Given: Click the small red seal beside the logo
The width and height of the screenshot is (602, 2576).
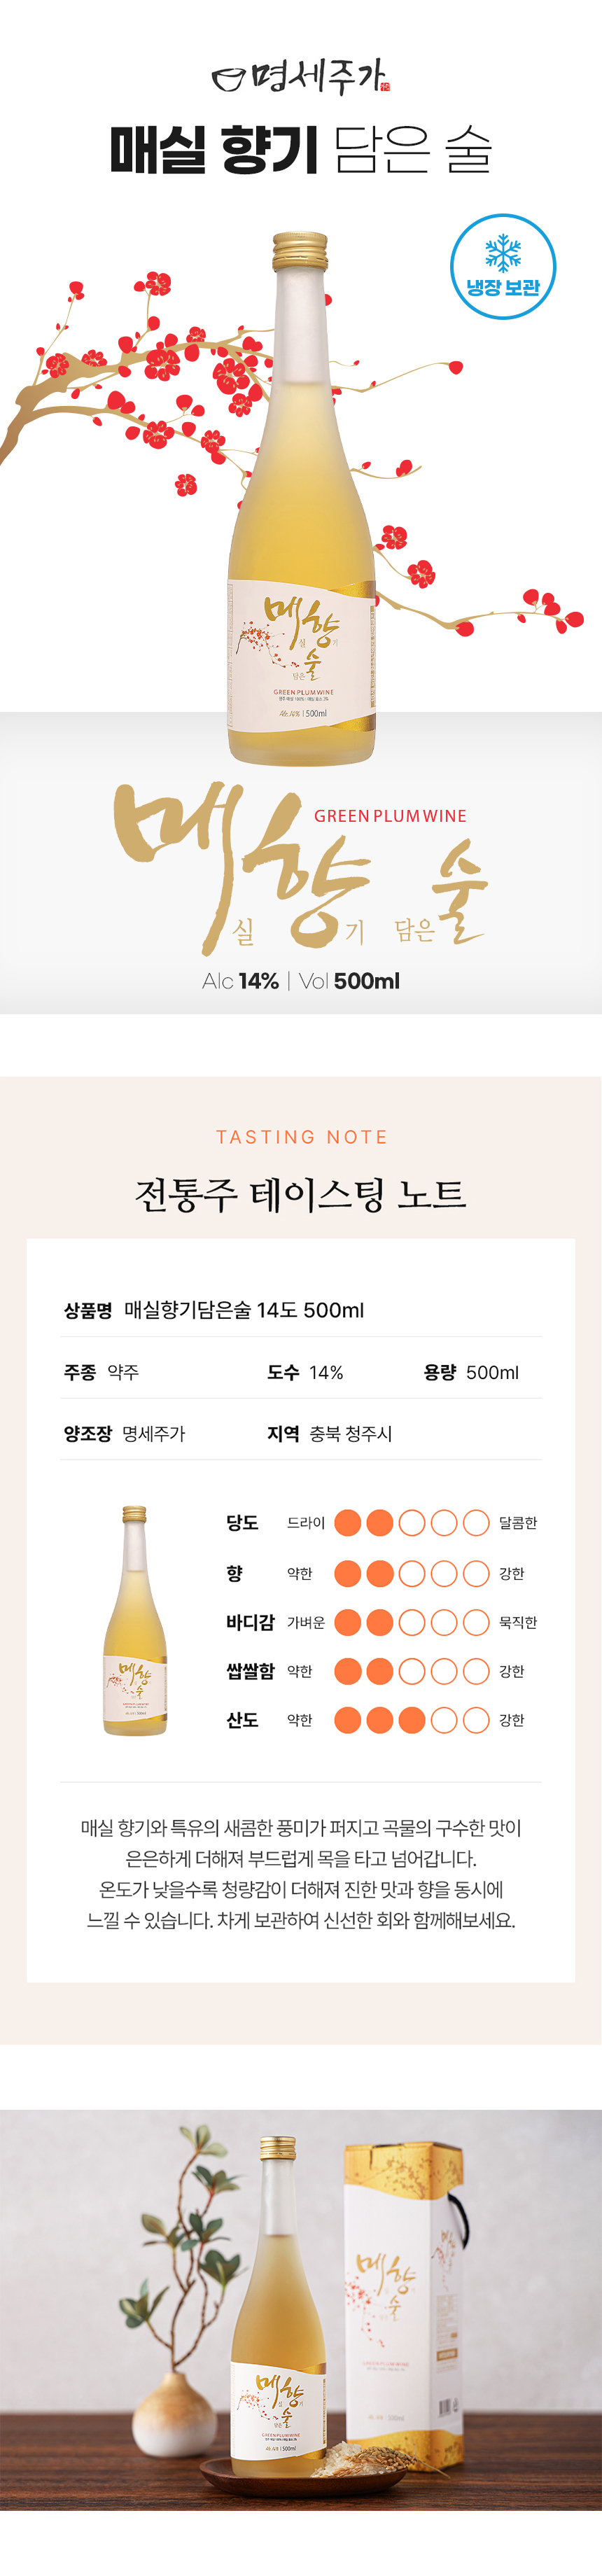Looking at the screenshot, I should [x=386, y=86].
